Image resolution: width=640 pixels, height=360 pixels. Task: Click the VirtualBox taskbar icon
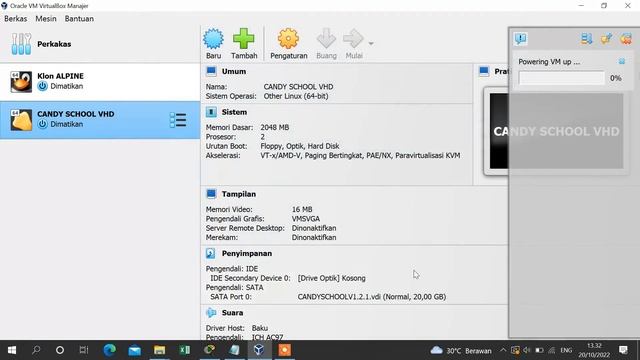pyautogui.click(x=259, y=350)
